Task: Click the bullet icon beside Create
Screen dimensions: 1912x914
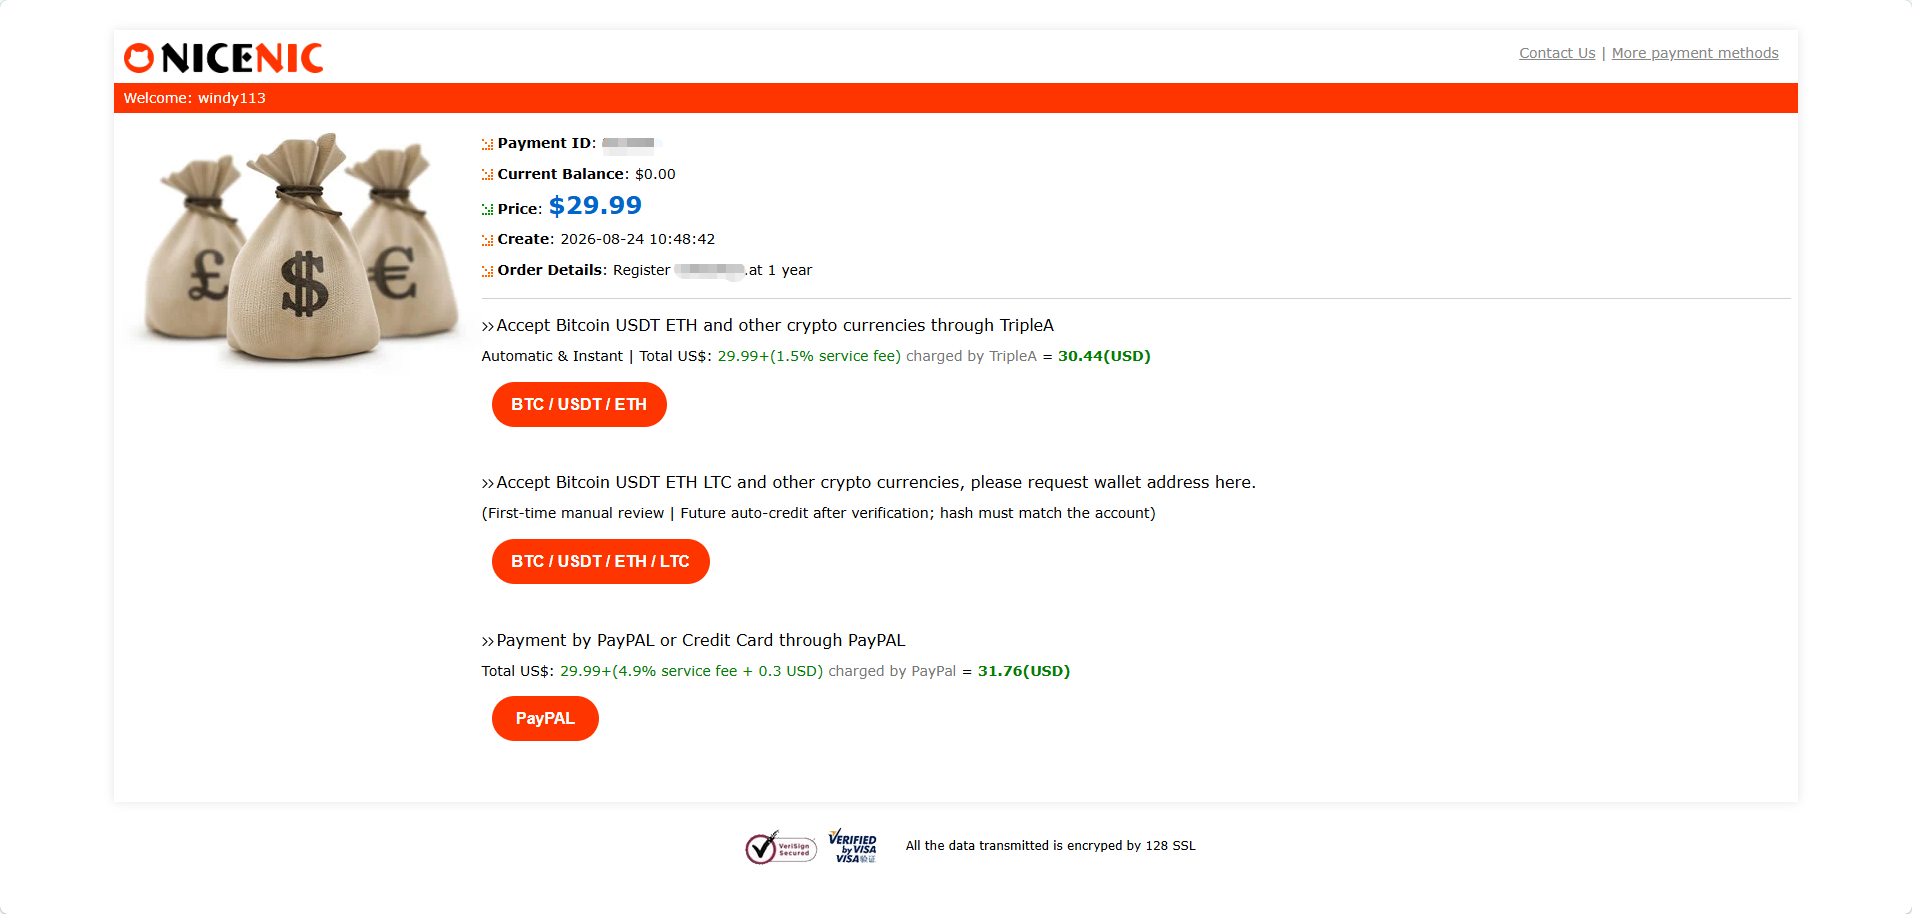Action: (487, 240)
